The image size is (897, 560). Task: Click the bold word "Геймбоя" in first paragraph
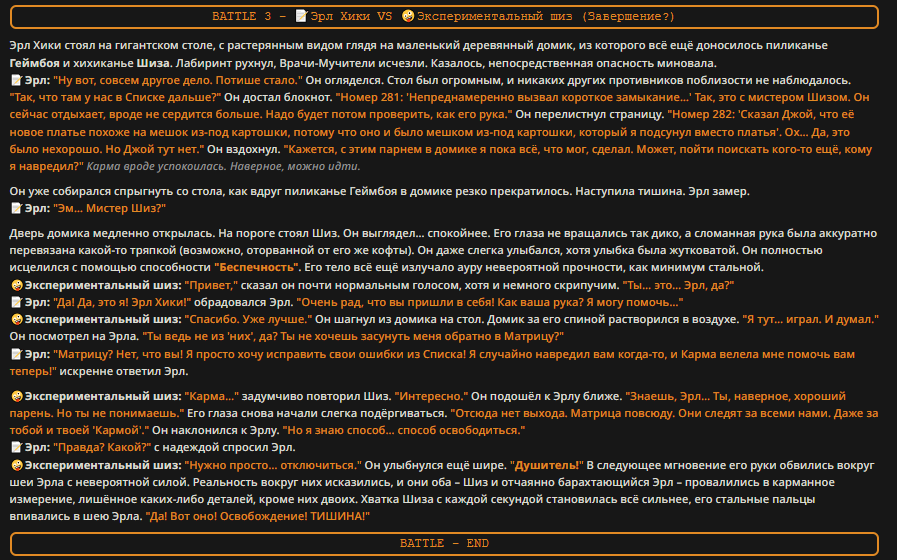34,63
